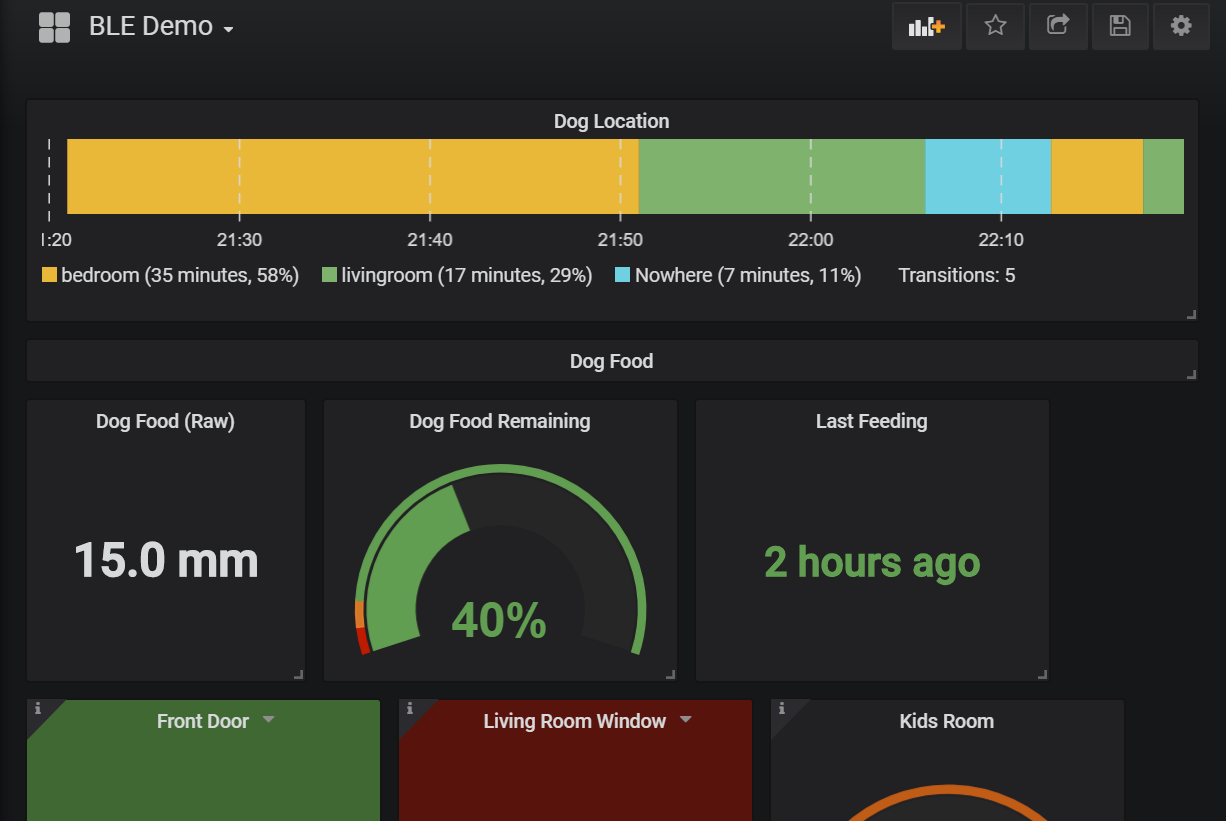The image size is (1226, 821).
Task: Click the Living Room Window info corner icon
Action: [x=410, y=709]
